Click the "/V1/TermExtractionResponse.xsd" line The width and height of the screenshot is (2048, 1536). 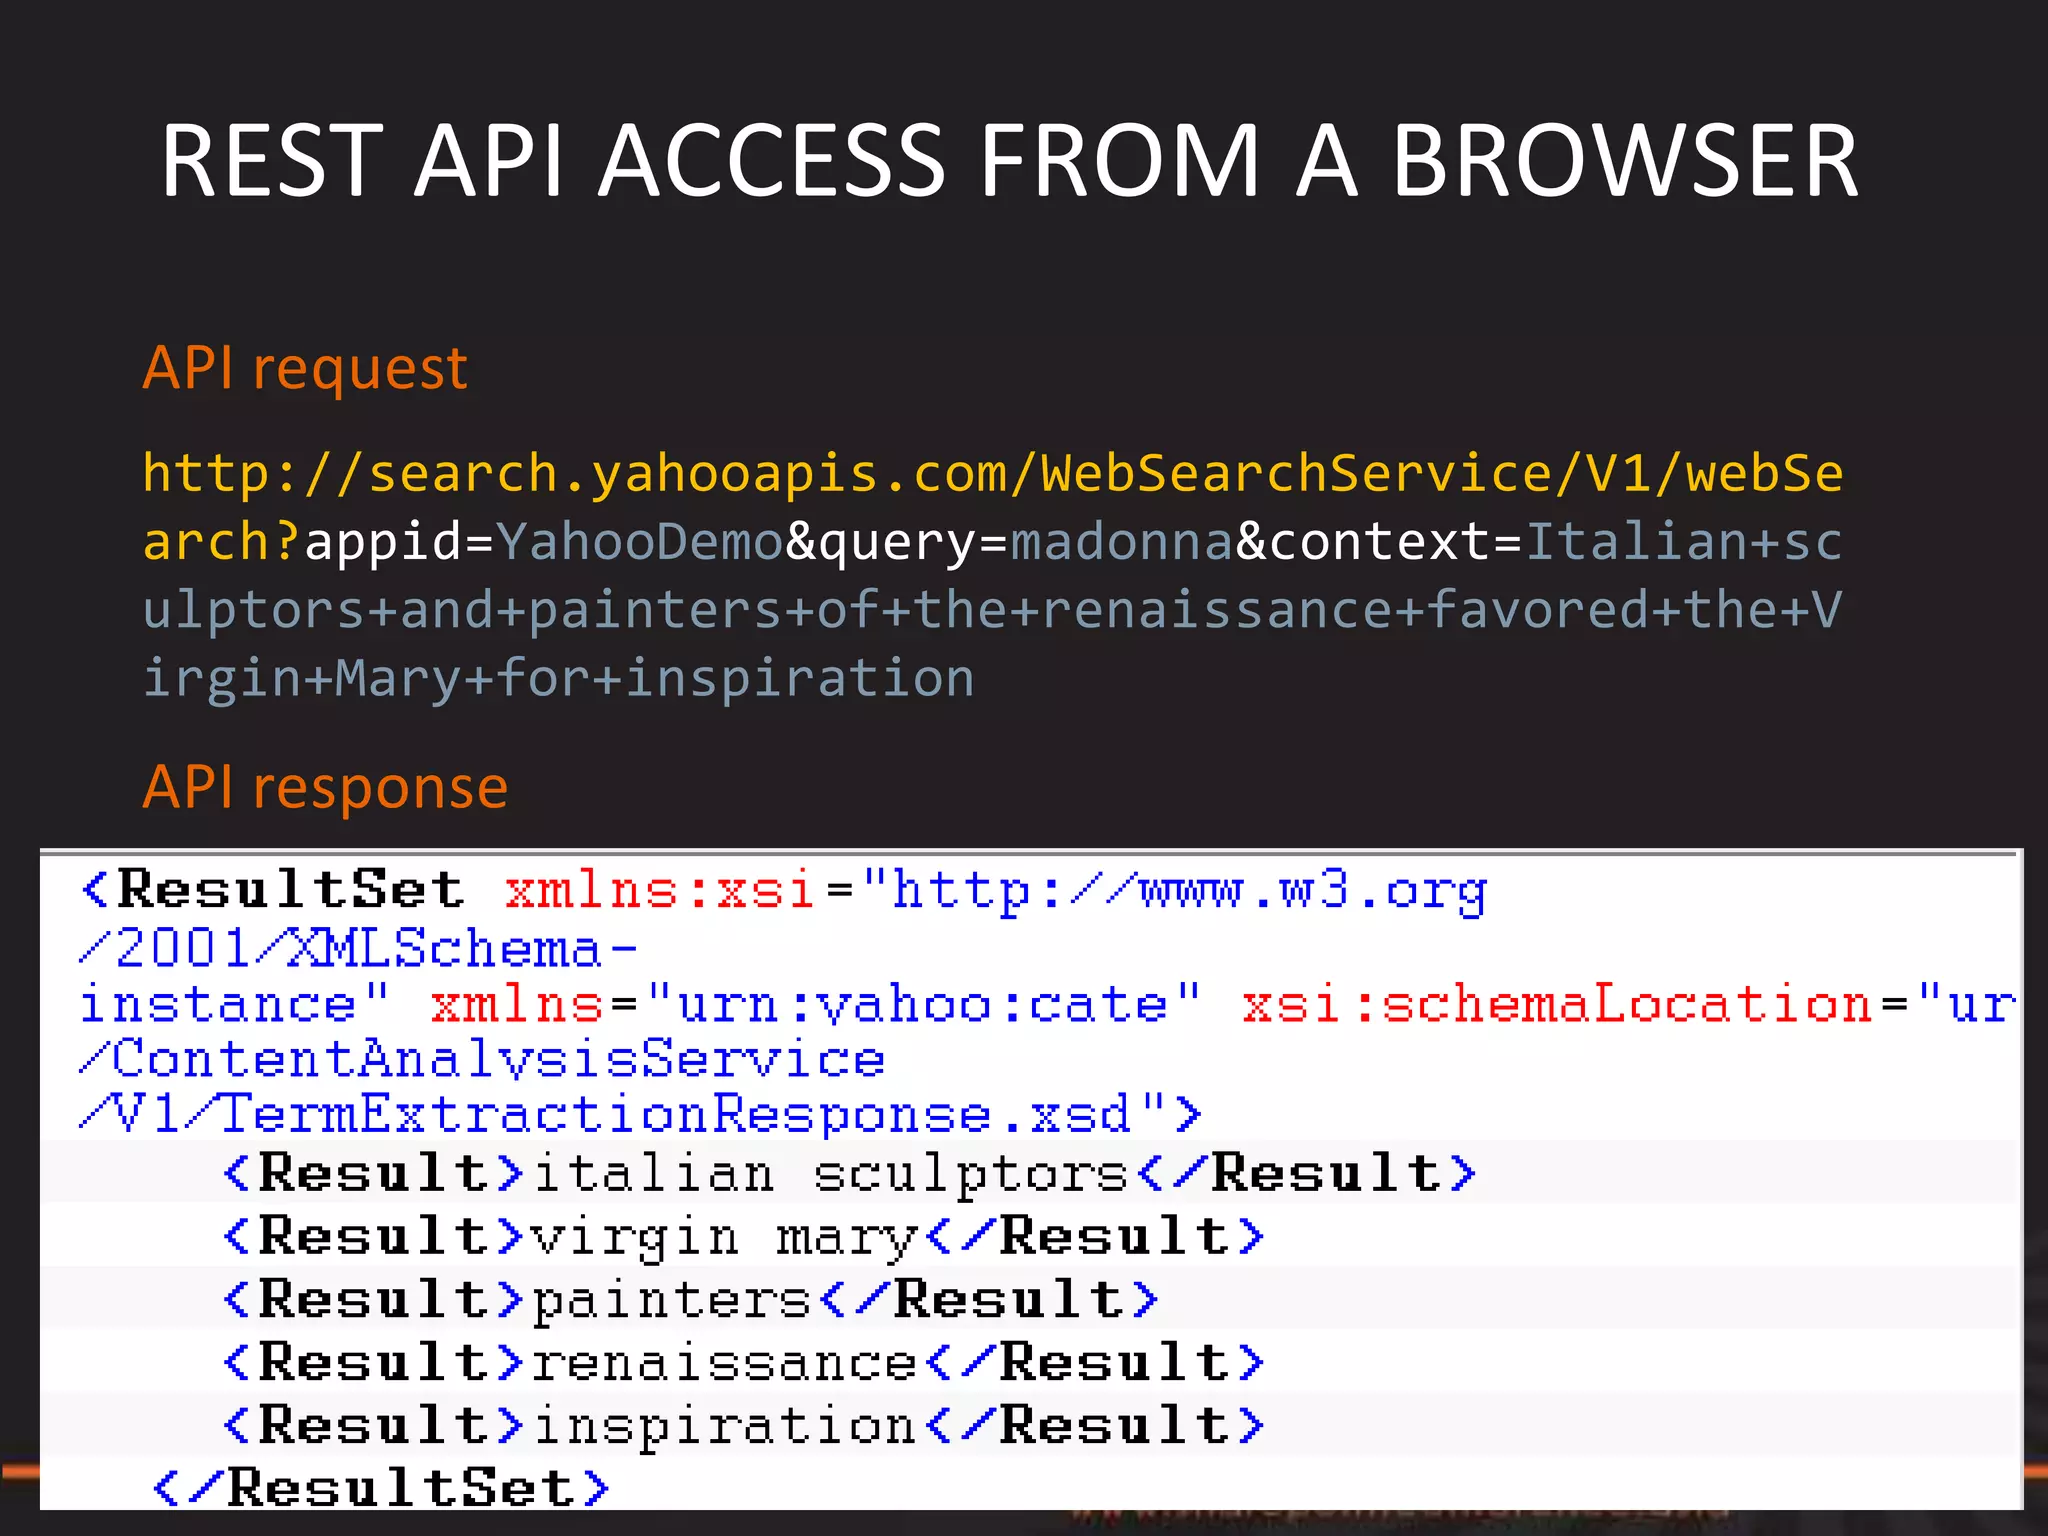point(640,1114)
